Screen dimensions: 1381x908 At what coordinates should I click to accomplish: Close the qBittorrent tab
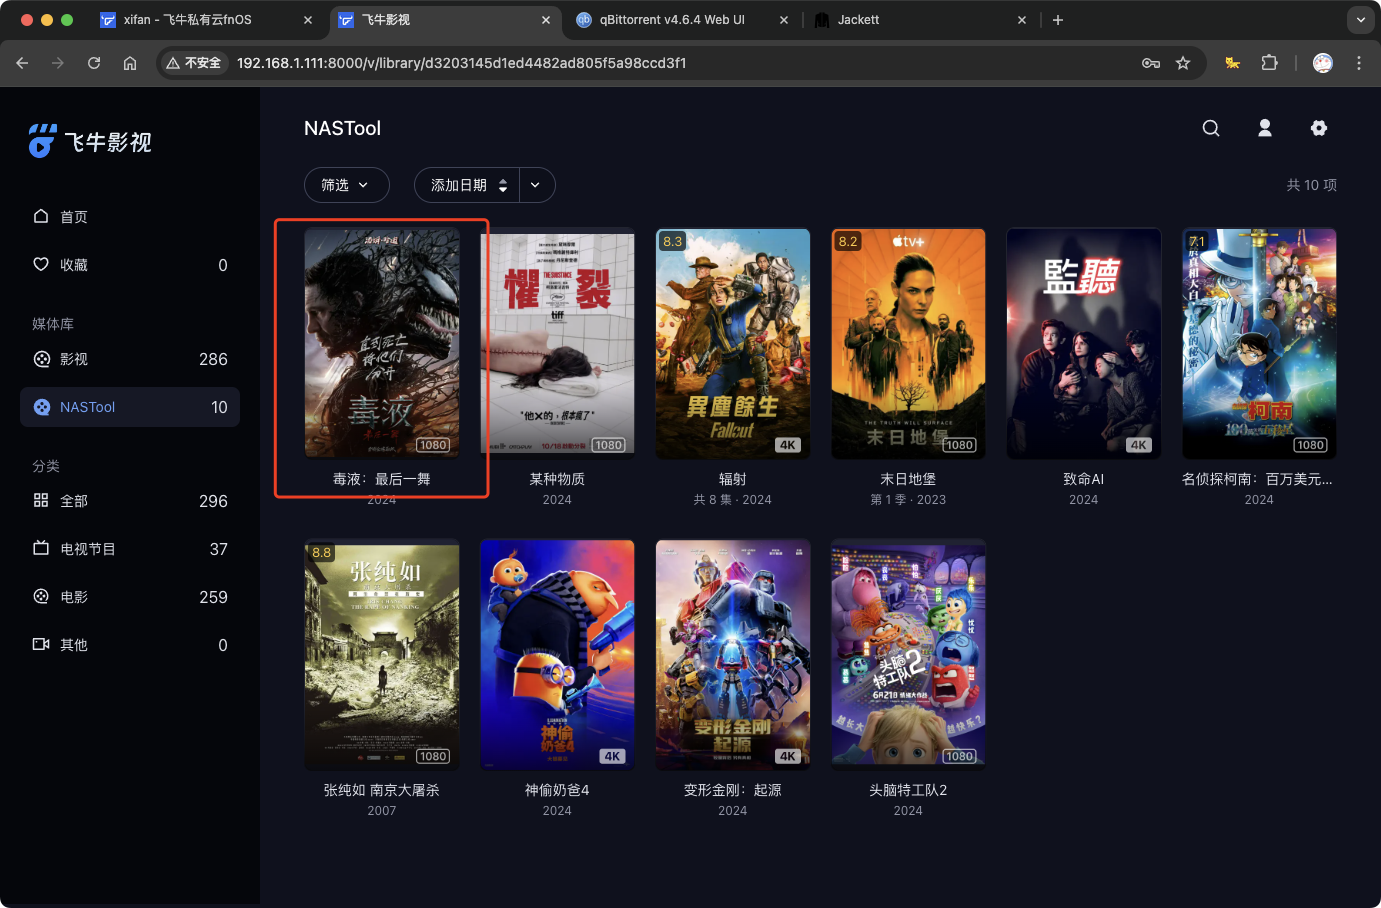784,20
